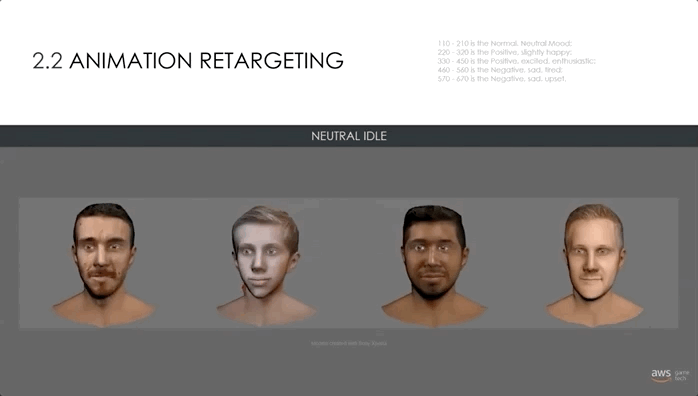Select the smiling light-haired head model on right
698x396 pixels.
point(594,265)
